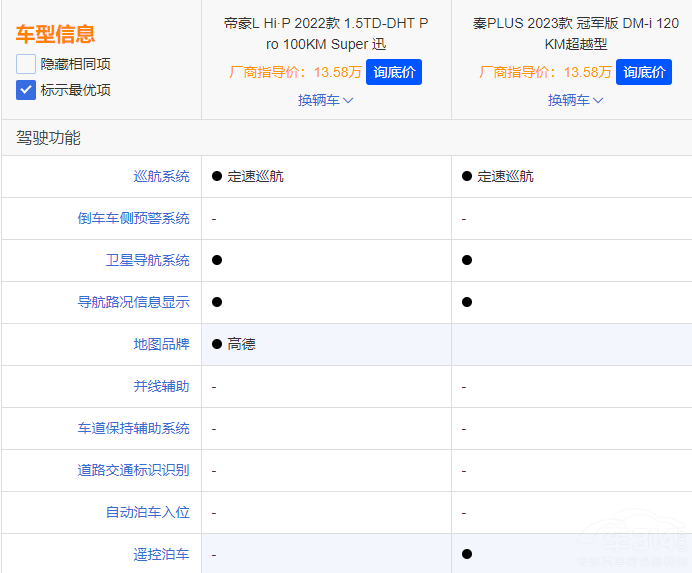Expand 换辆车 dropdown under 帝豪L

(x=326, y=100)
